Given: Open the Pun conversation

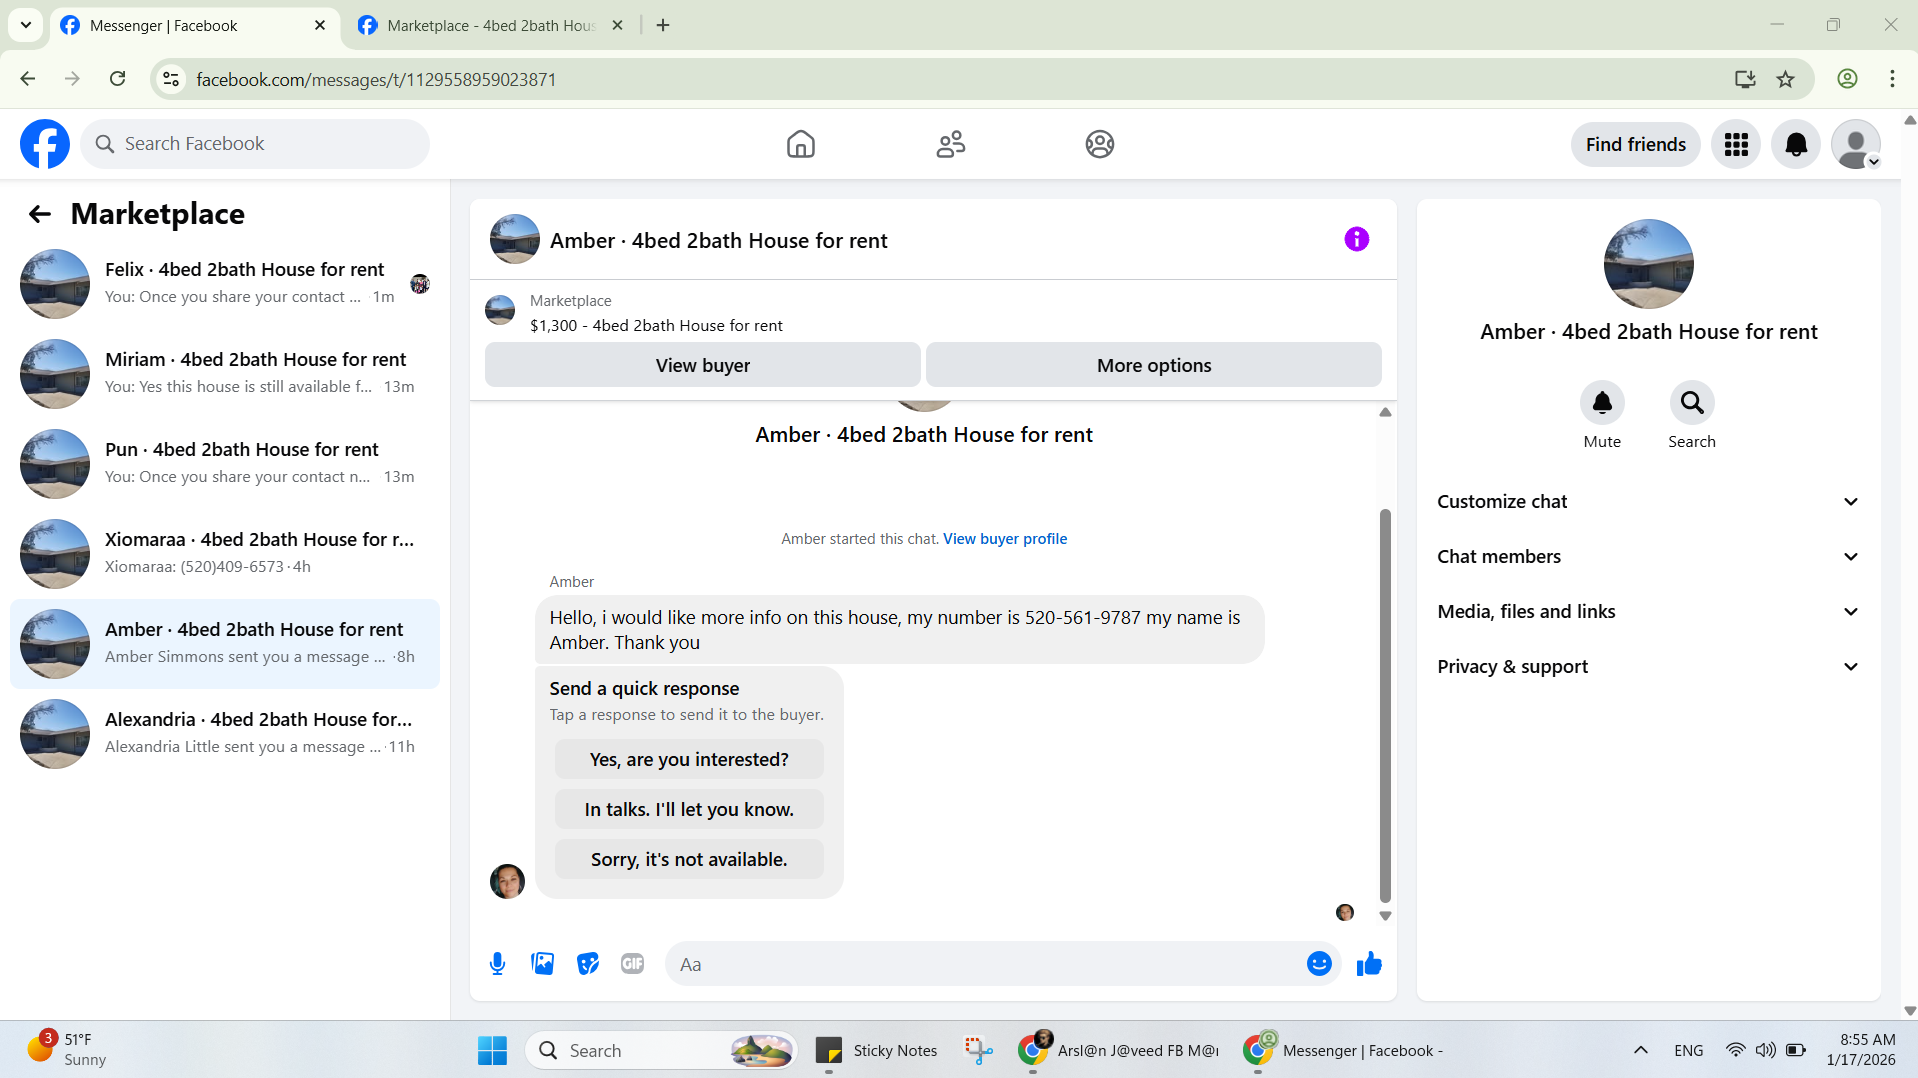Looking at the screenshot, I should (x=225, y=464).
